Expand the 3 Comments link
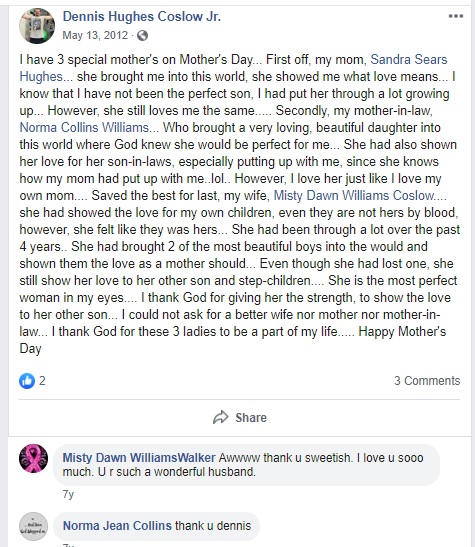 (x=427, y=381)
